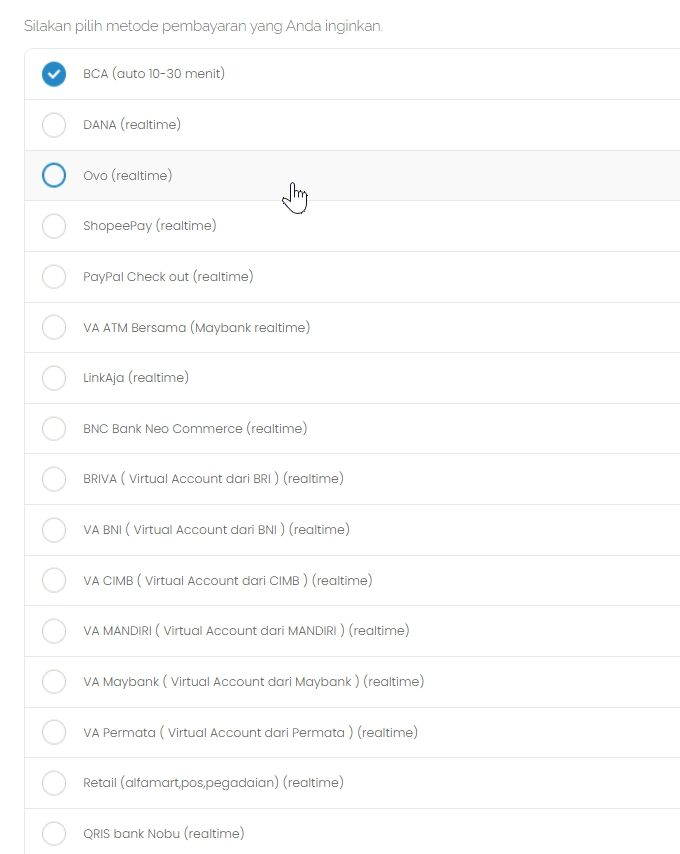Select the VA Maybank radio button
Image resolution: width=680 pixels, height=854 pixels.
54,682
